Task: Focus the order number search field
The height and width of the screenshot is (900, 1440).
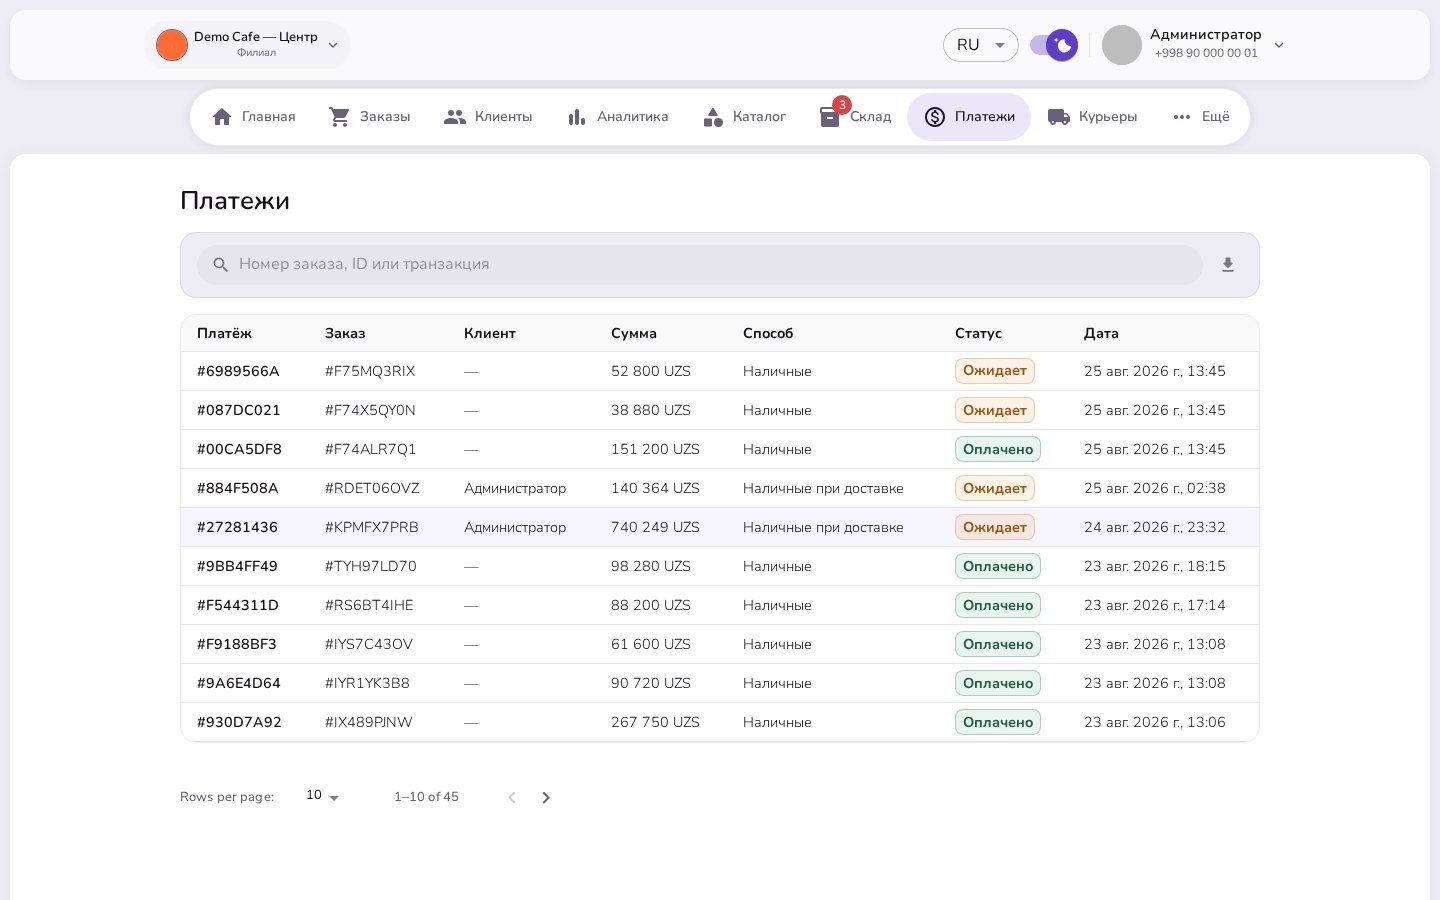Action: tap(700, 265)
